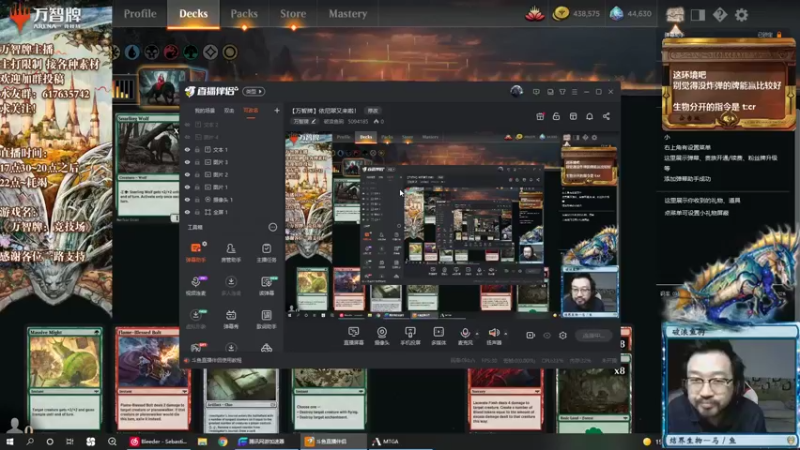This screenshot has height=450, width=800.
Task: Open the gift box icon in header
Action: (x=540, y=116)
